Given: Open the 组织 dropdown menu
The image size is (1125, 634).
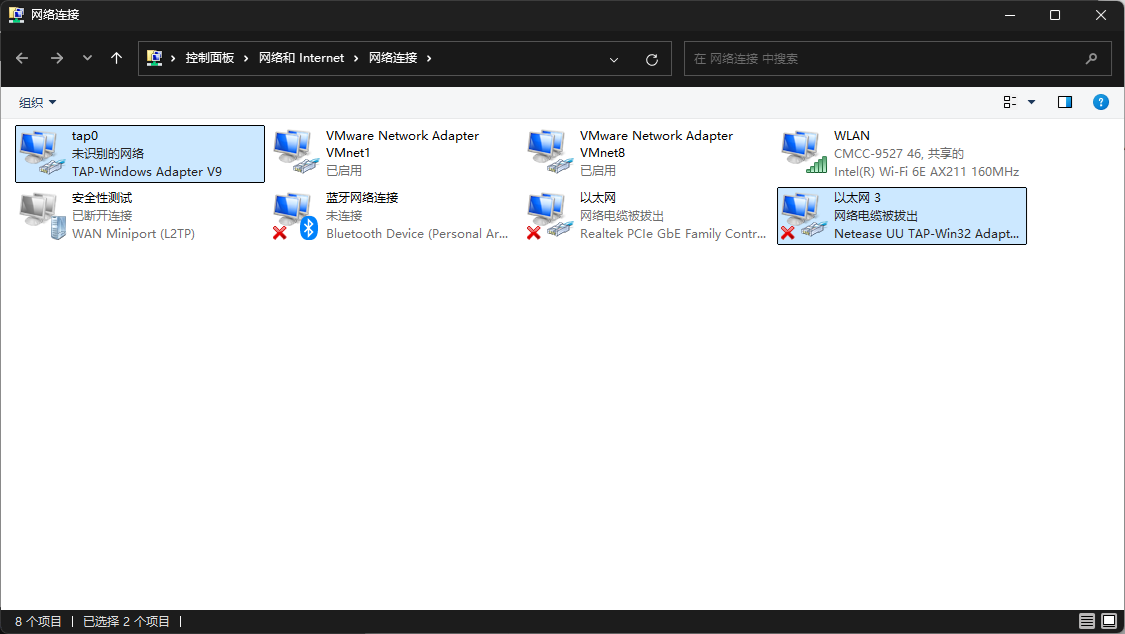Looking at the screenshot, I should pyautogui.click(x=37, y=103).
